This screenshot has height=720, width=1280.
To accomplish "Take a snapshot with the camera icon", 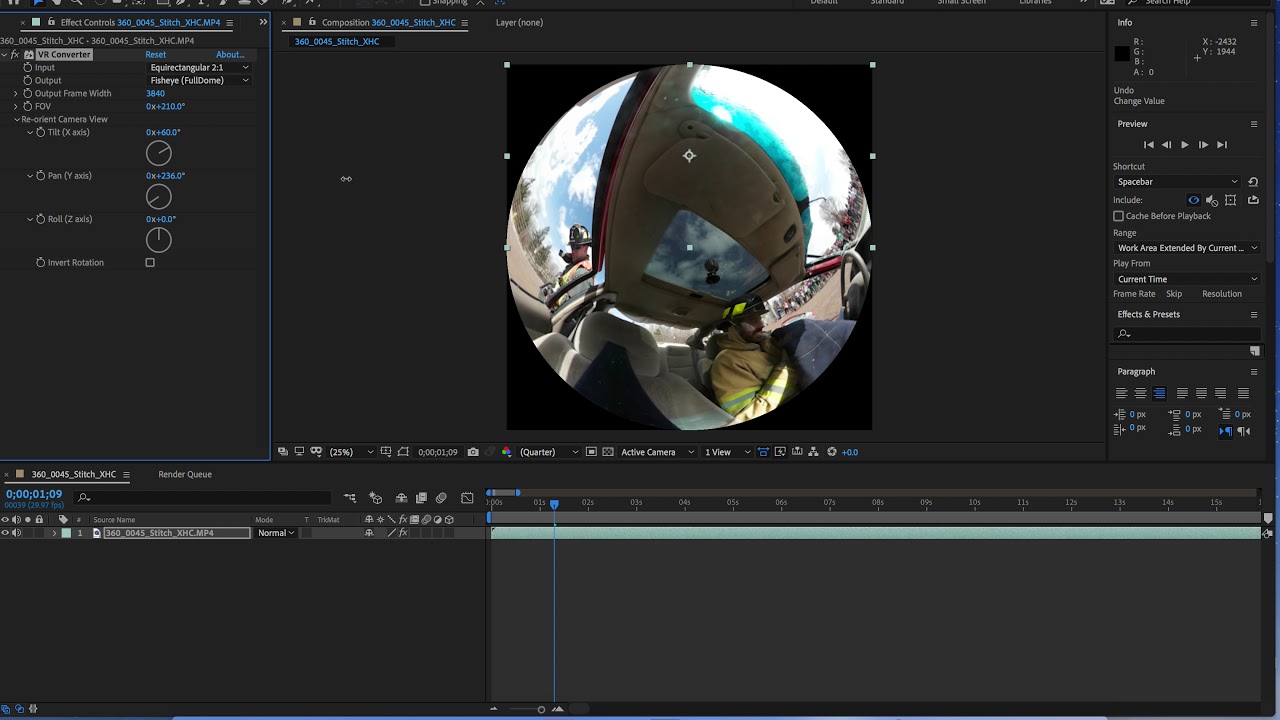I will coord(473,452).
